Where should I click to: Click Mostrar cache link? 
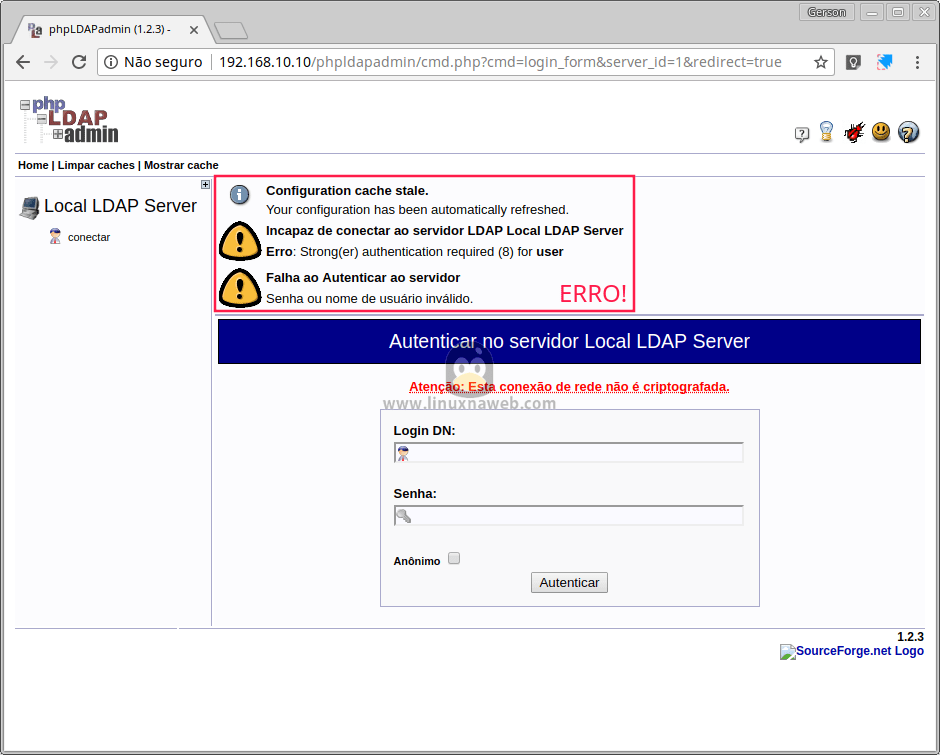[181, 165]
